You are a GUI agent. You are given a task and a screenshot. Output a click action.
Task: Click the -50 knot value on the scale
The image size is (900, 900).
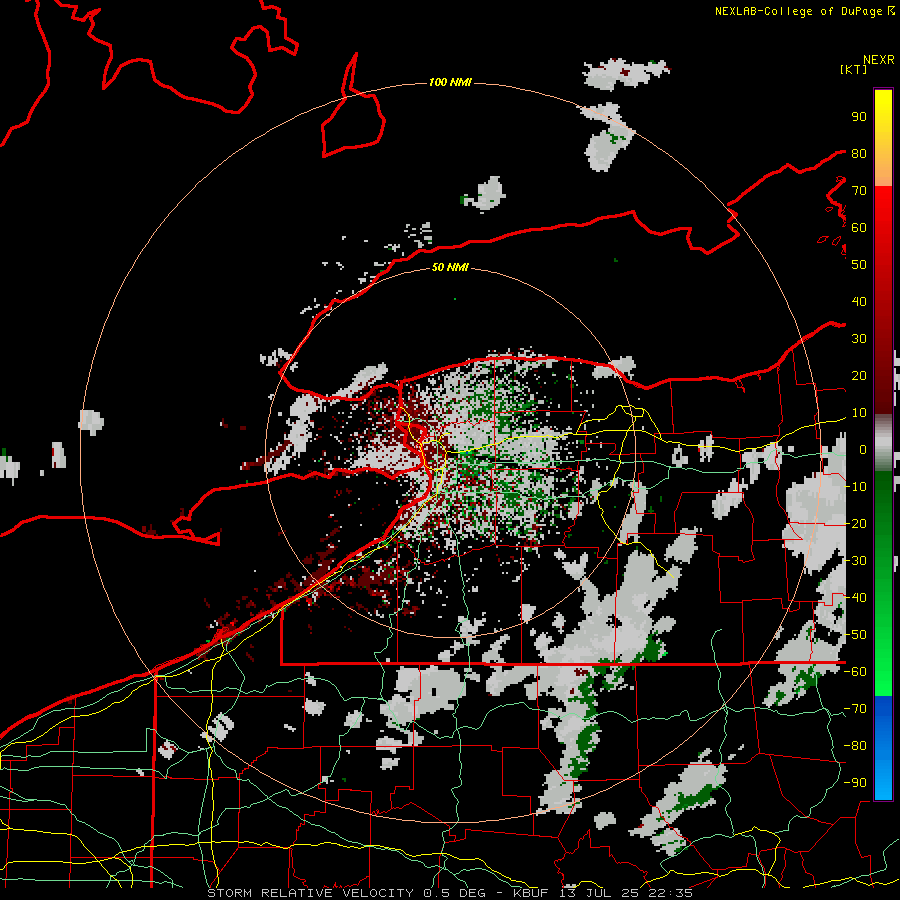855,635
